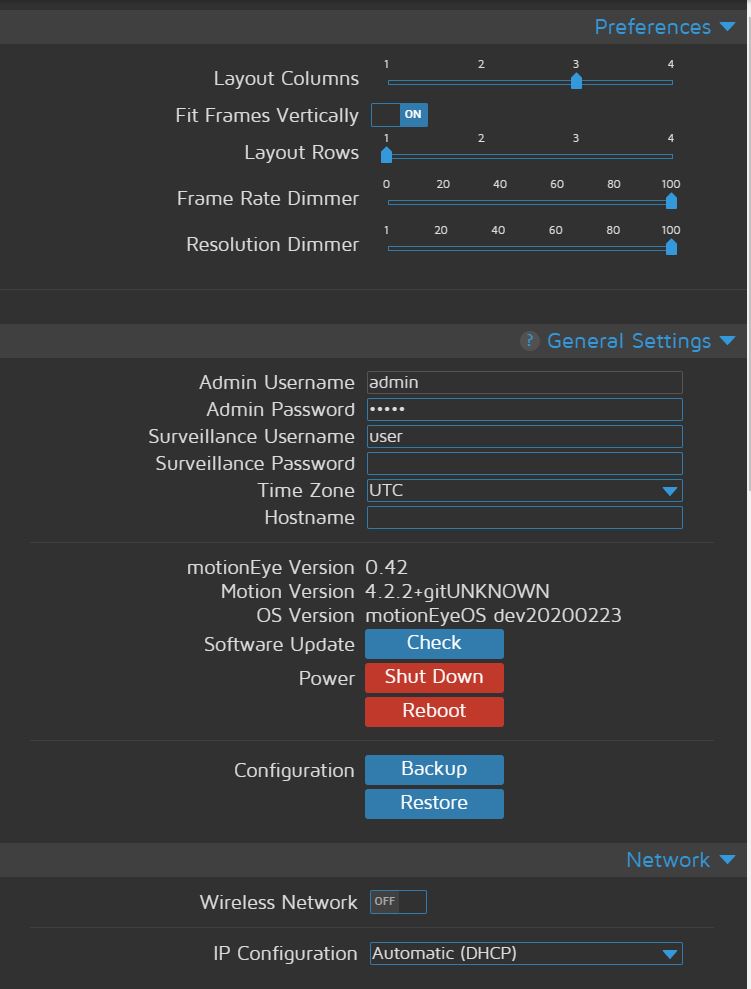Collapse the General Settings section
Screen dimensions: 751x989
tap(728, 340)
